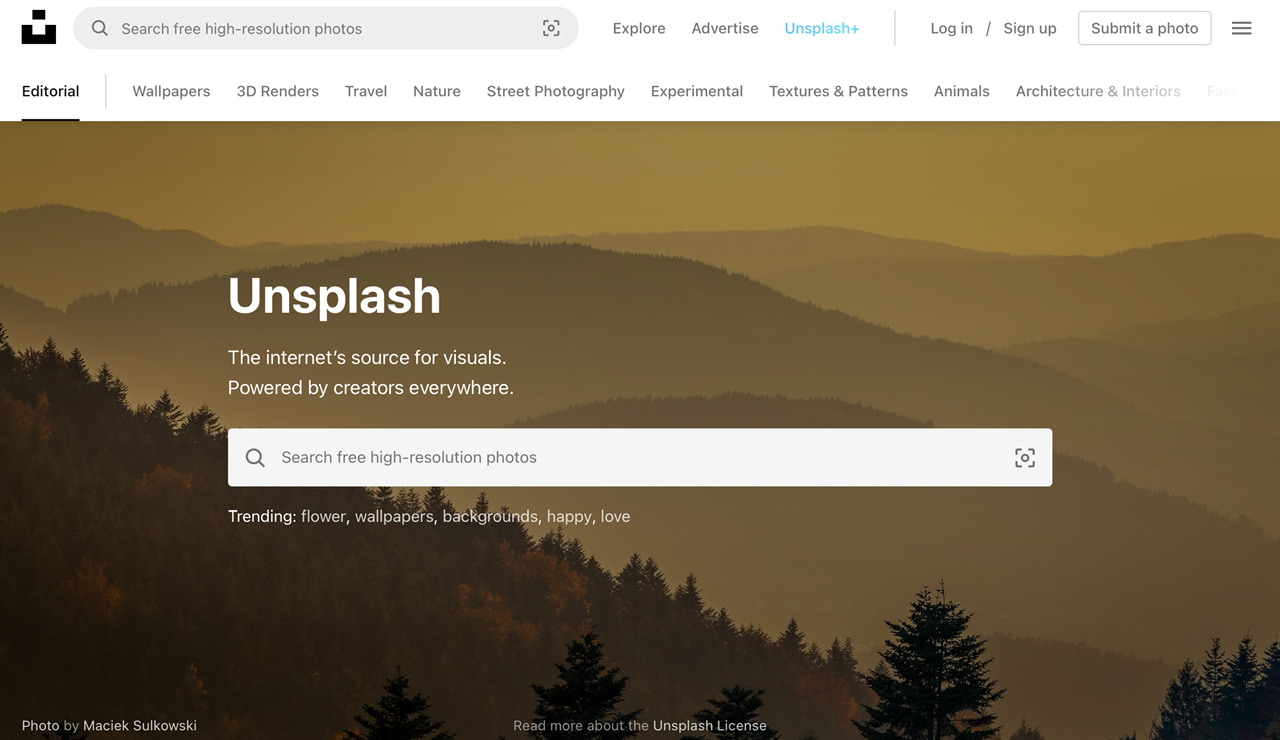Open the Textures & Patterns tab
The width and height of the screenshot is (1280, 740).
click(838, 91)
